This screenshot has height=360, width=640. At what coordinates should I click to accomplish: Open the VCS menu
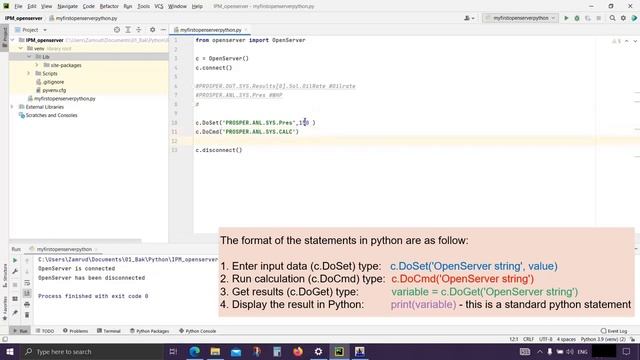[159, 6]
